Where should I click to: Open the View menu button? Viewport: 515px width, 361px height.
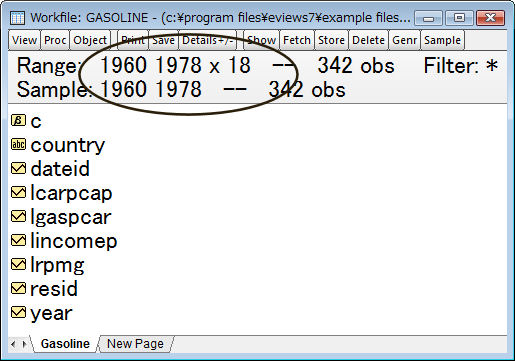[24, 40]
